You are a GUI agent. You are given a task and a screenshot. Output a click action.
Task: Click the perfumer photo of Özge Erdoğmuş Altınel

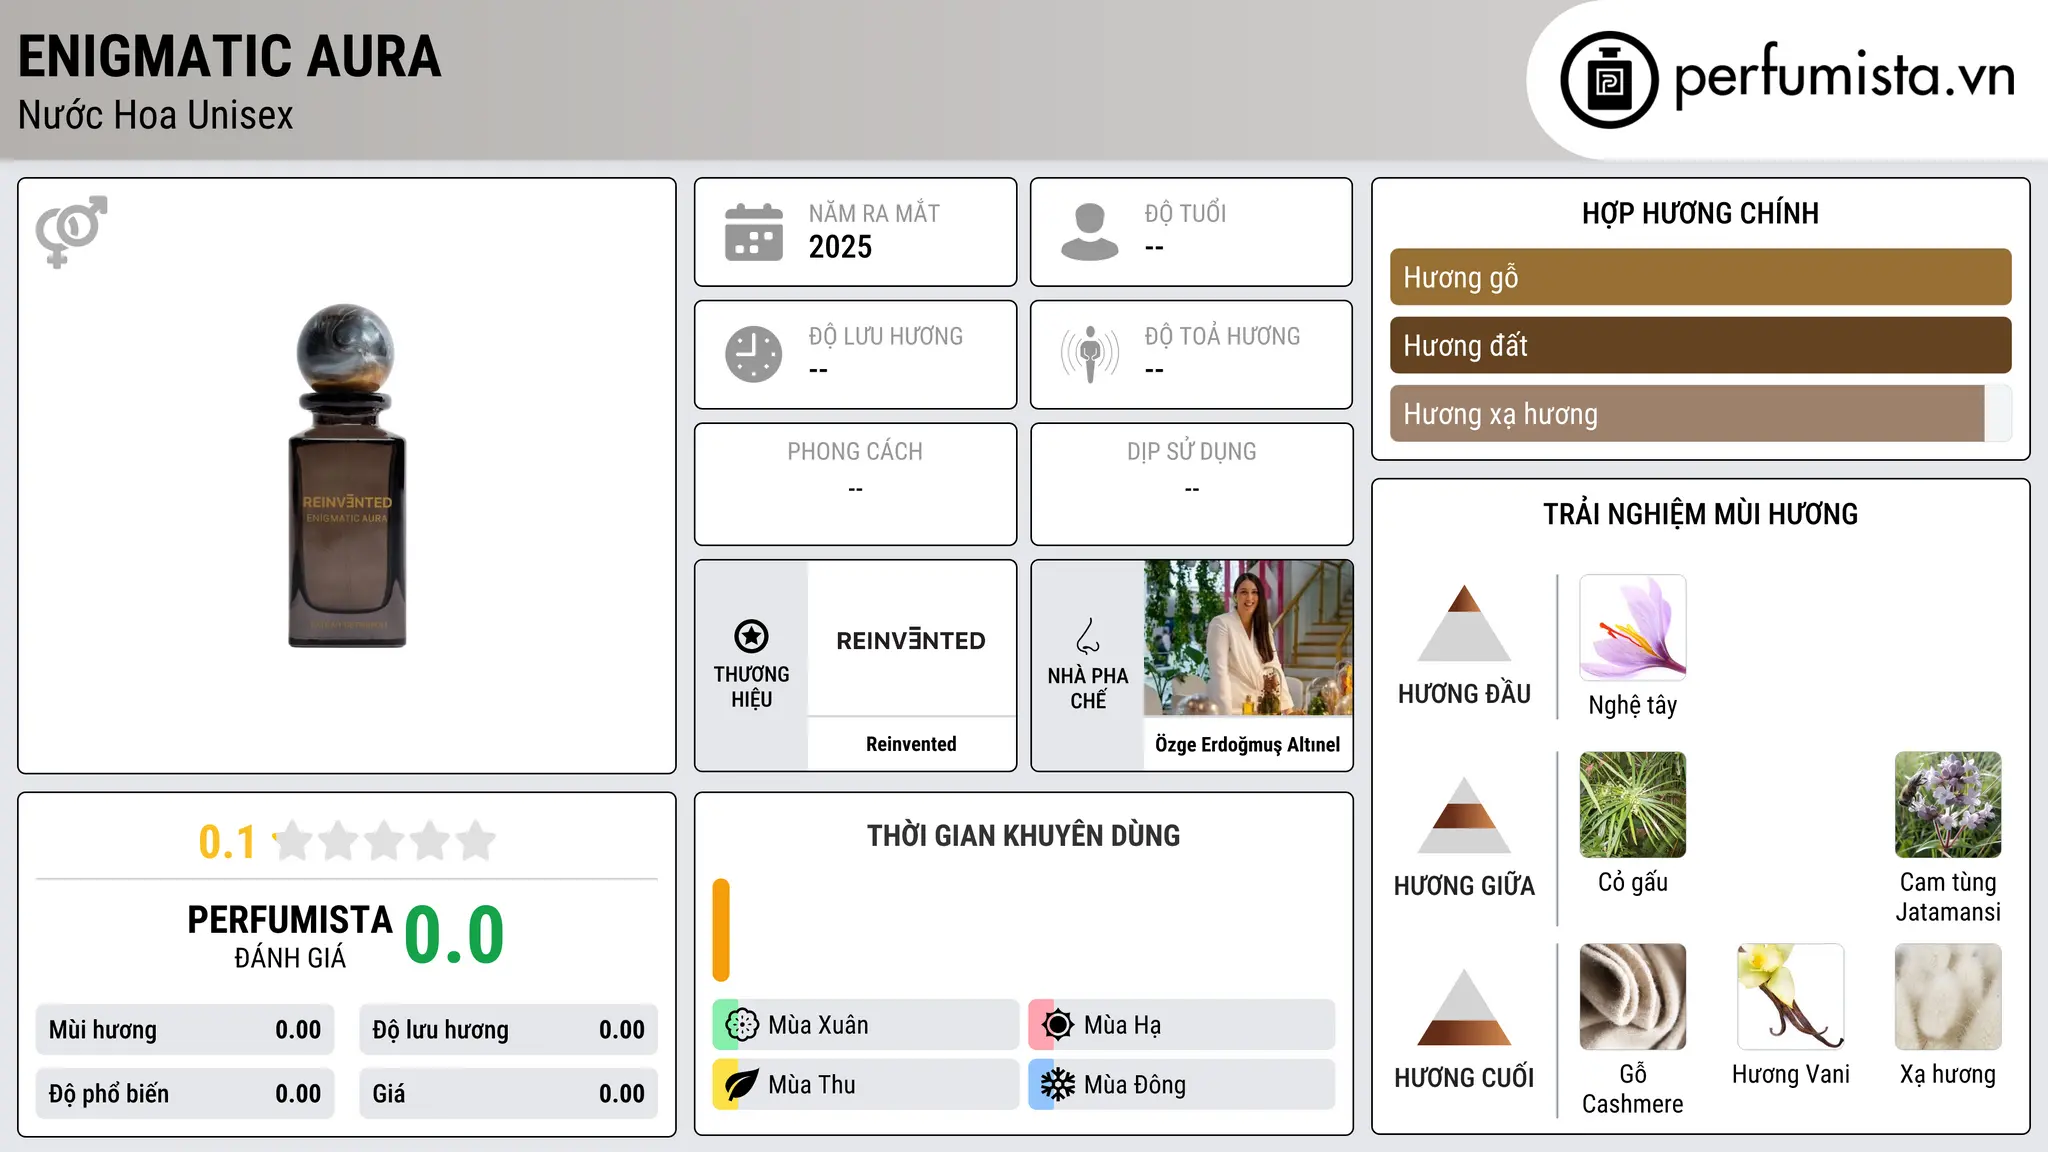pos(1248,638)
